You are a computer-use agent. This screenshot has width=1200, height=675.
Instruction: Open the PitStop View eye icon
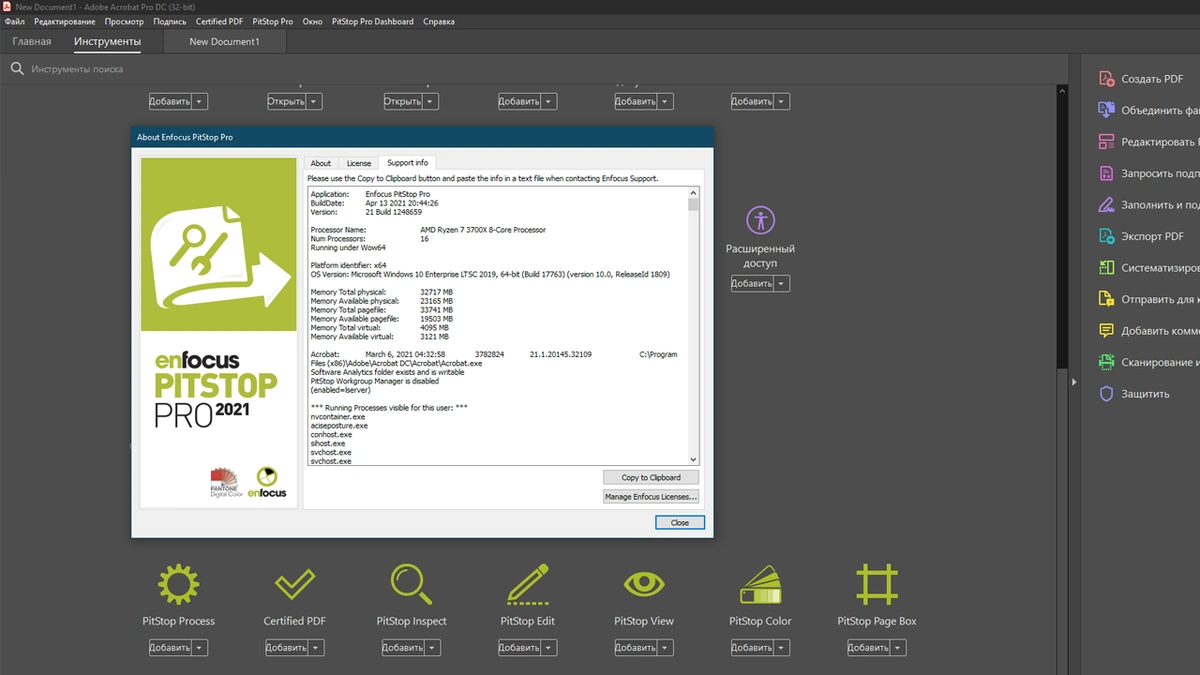644,584
